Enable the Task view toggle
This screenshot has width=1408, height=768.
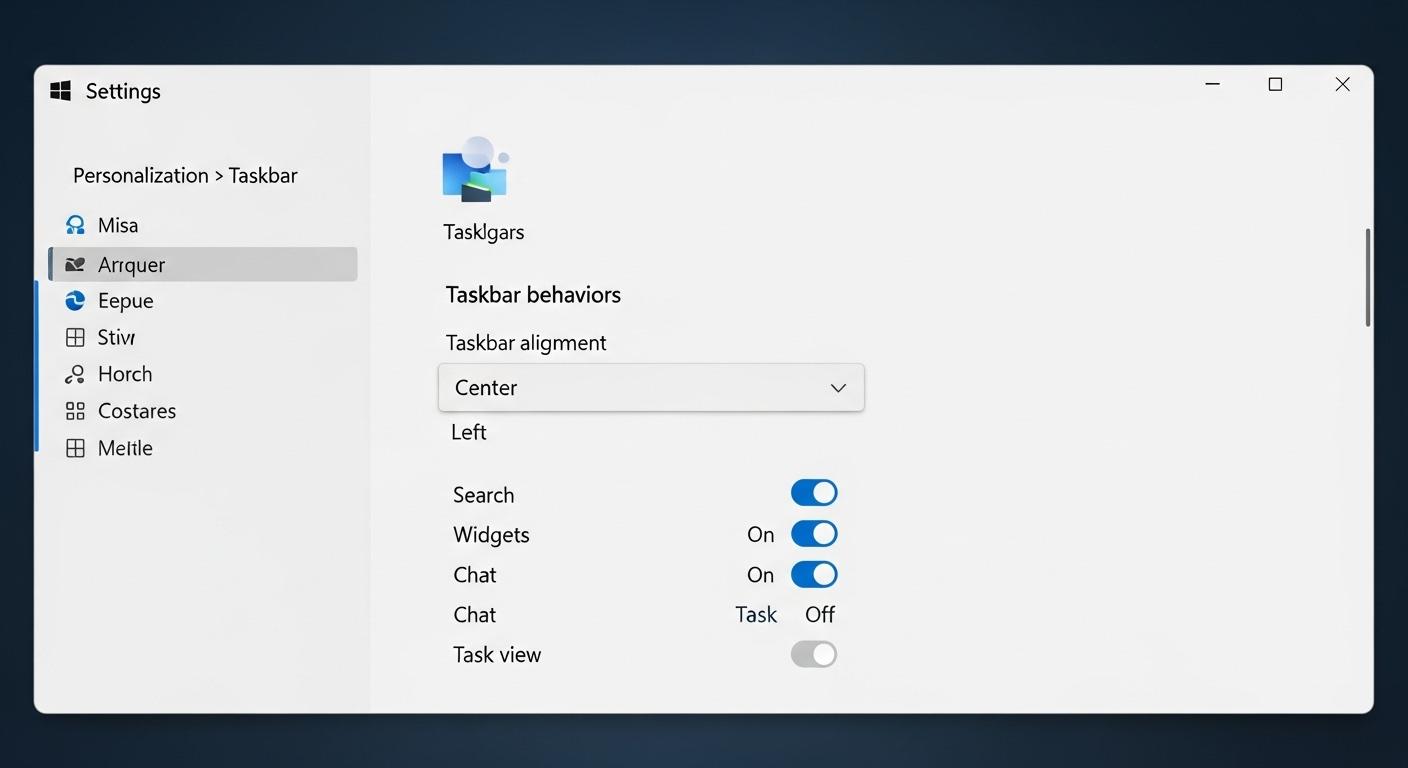814,654
